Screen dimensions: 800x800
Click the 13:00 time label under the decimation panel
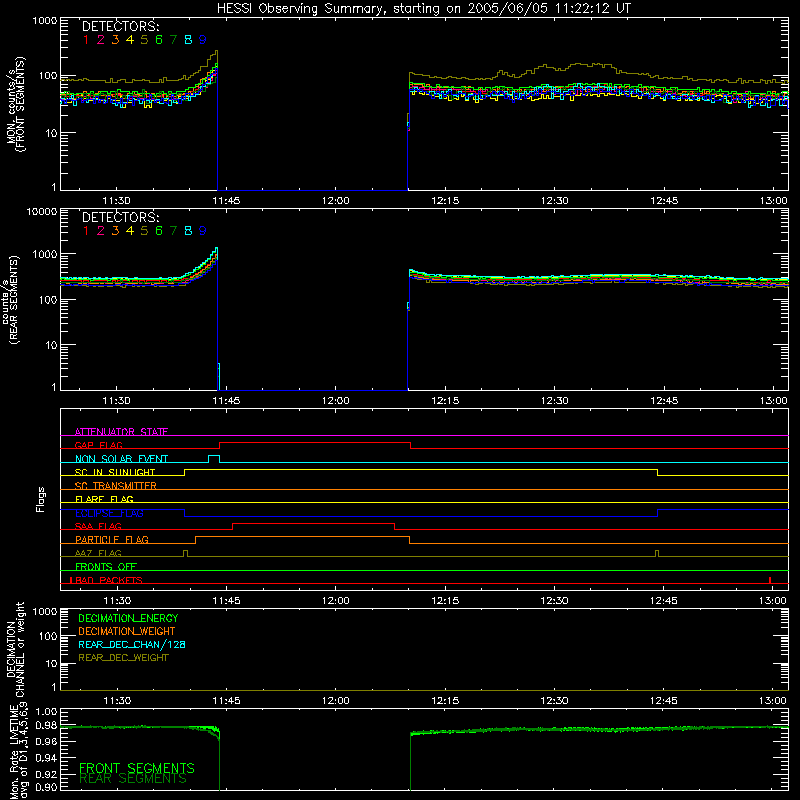773,701
